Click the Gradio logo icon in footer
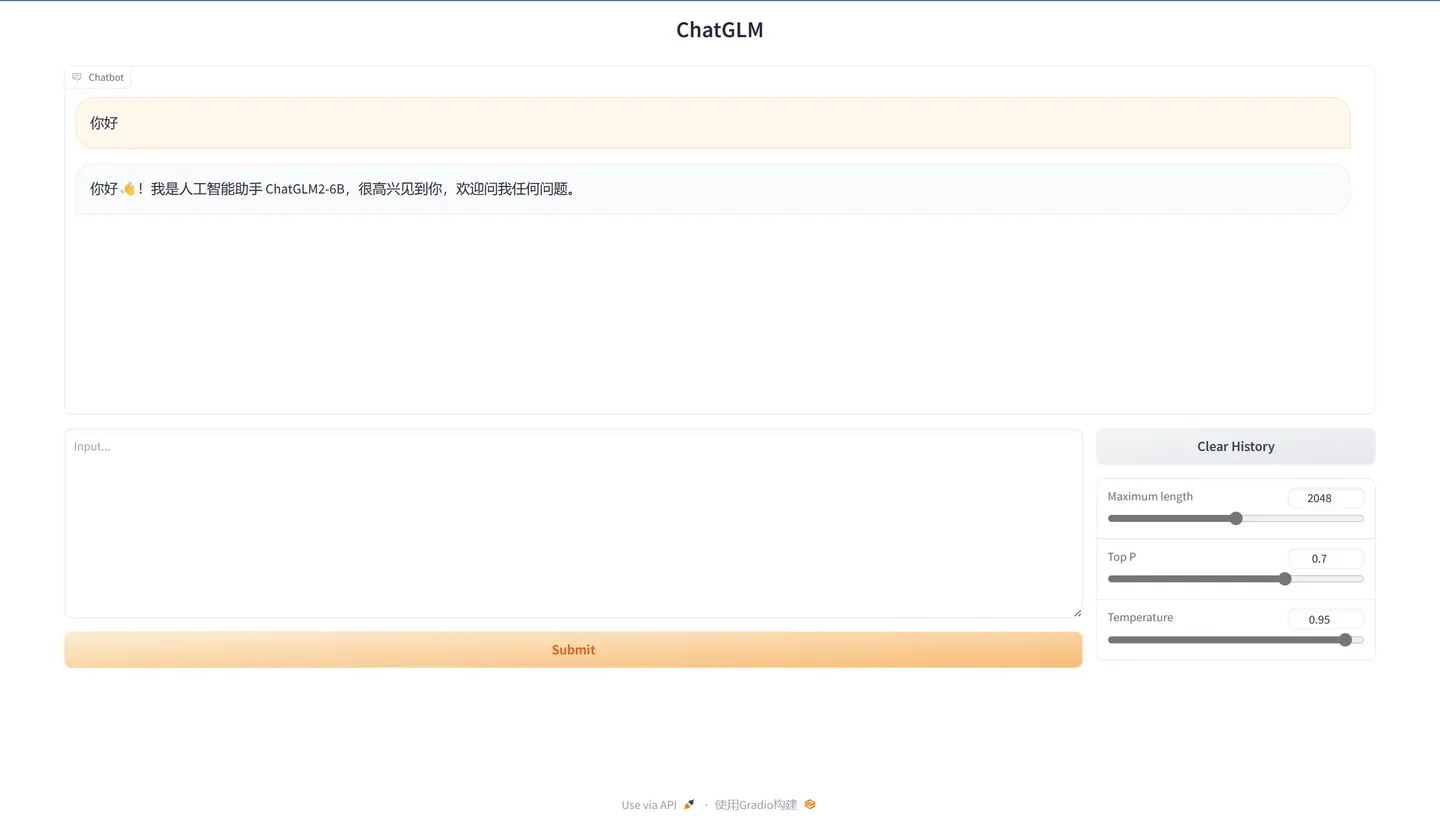The height and width of the screenshot is (827, 1440). 810,805
